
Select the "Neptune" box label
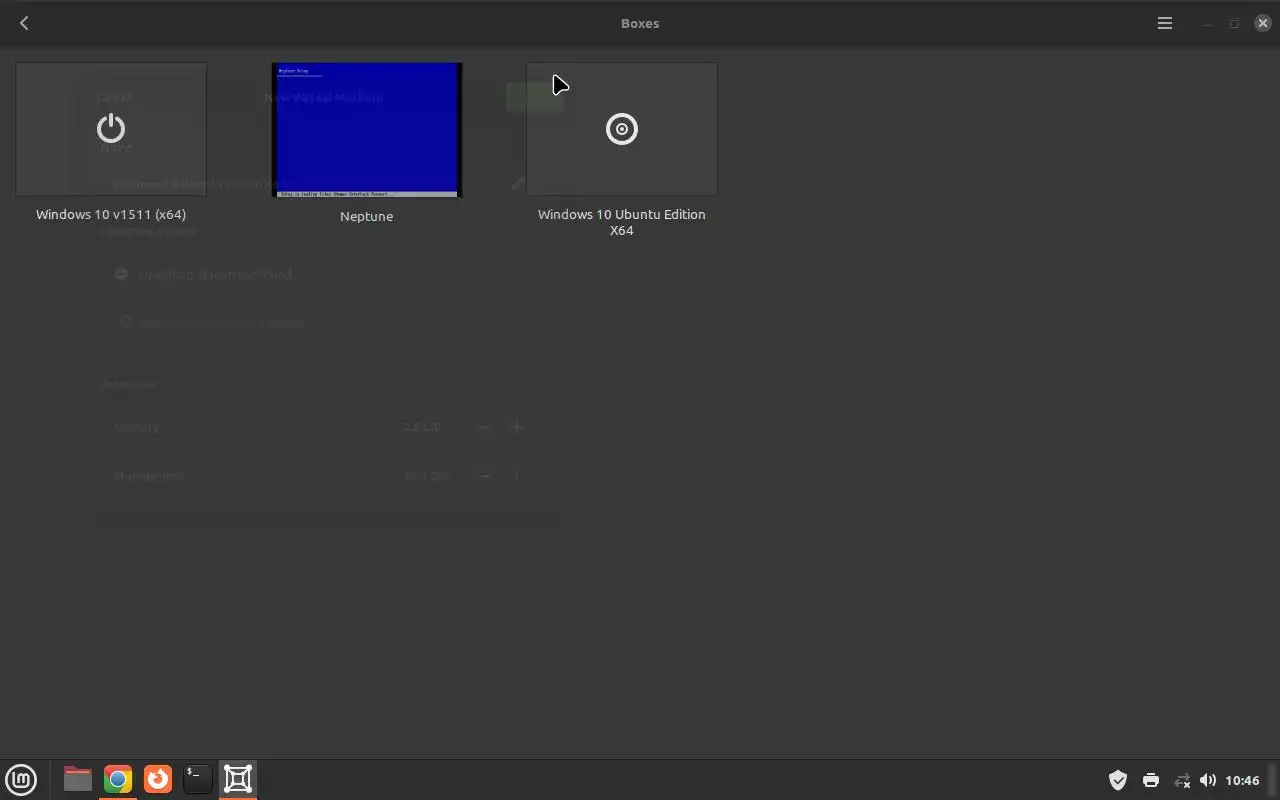click(367, 216)
